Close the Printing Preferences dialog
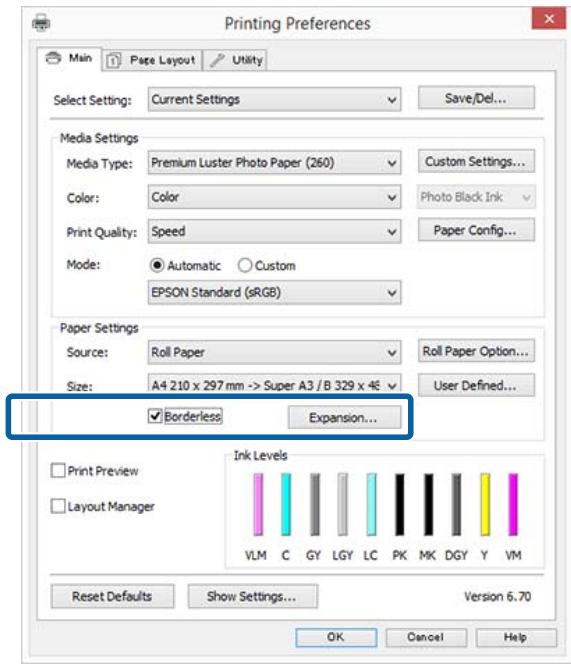 click(x=549, y=19)
